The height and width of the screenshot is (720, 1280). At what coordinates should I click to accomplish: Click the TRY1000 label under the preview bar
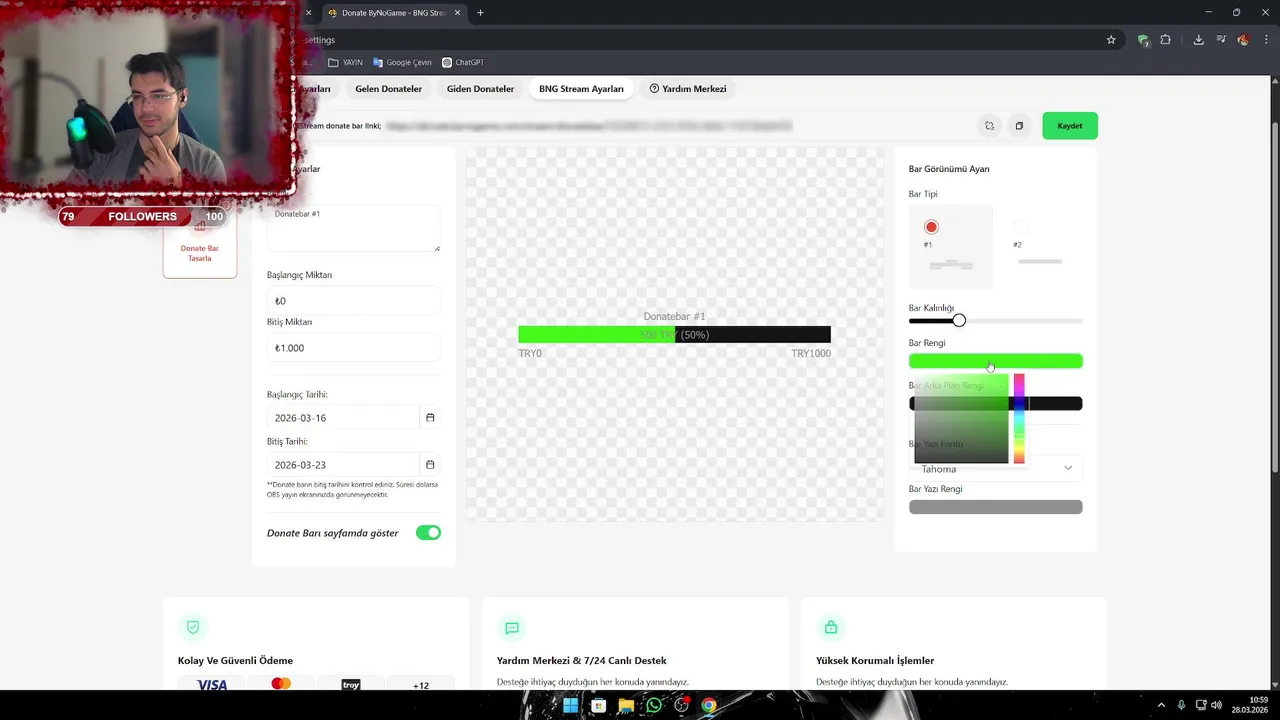tap(811, 354)
